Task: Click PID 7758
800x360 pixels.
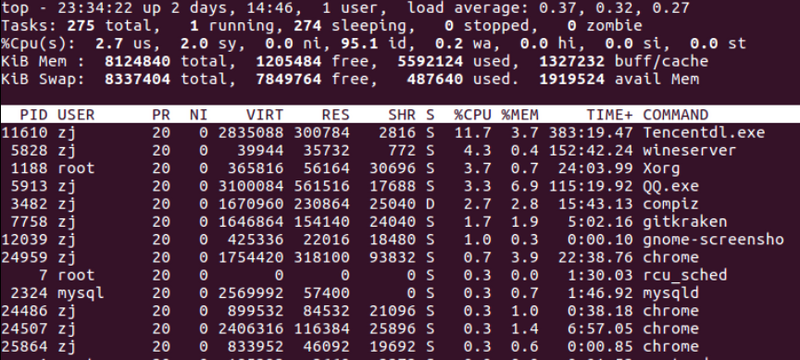Action: (29, 222)
